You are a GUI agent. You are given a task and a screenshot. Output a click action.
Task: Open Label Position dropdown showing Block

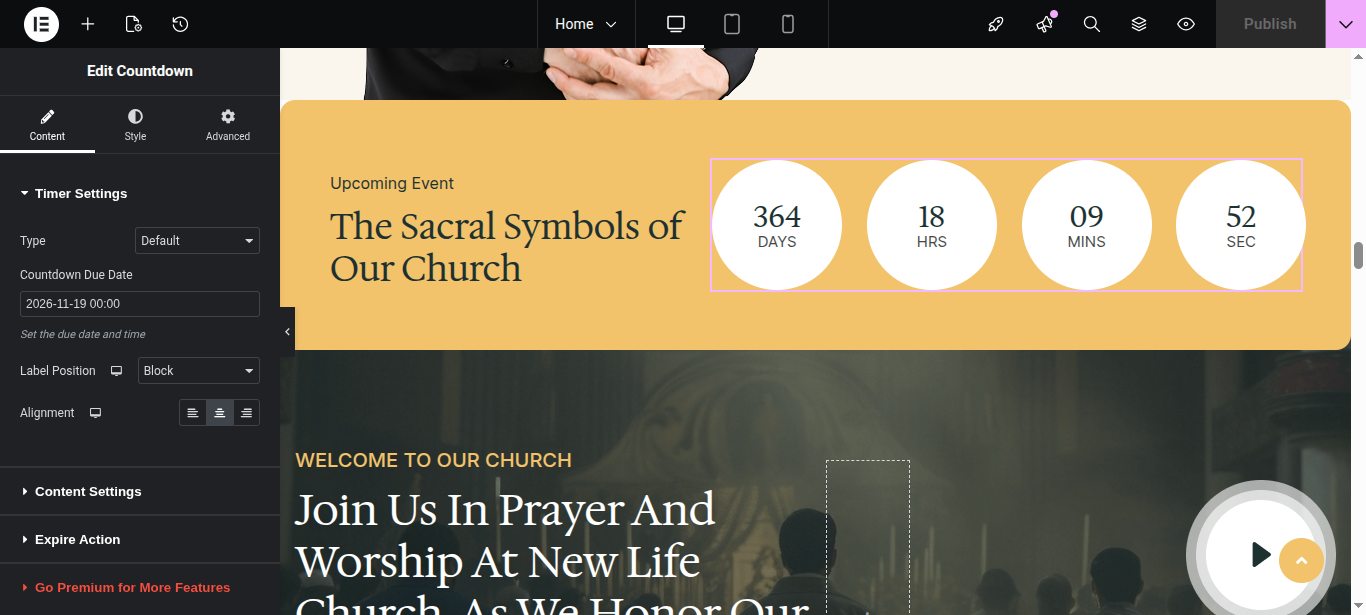(x=199, y=371)
